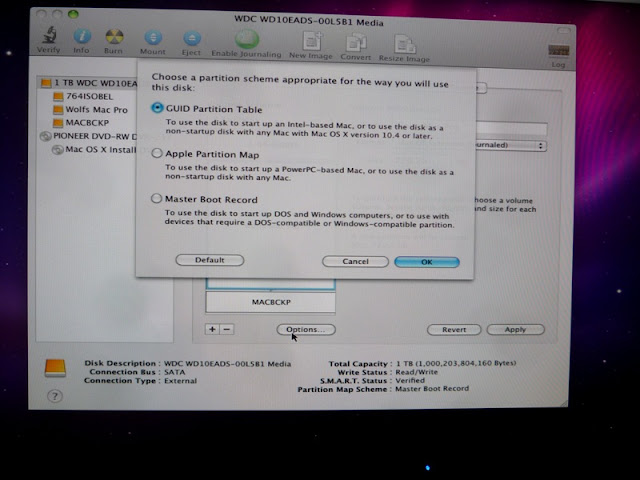Click the Options... button
This screenshot has width=640, height=480.
[x=306, y=329]
